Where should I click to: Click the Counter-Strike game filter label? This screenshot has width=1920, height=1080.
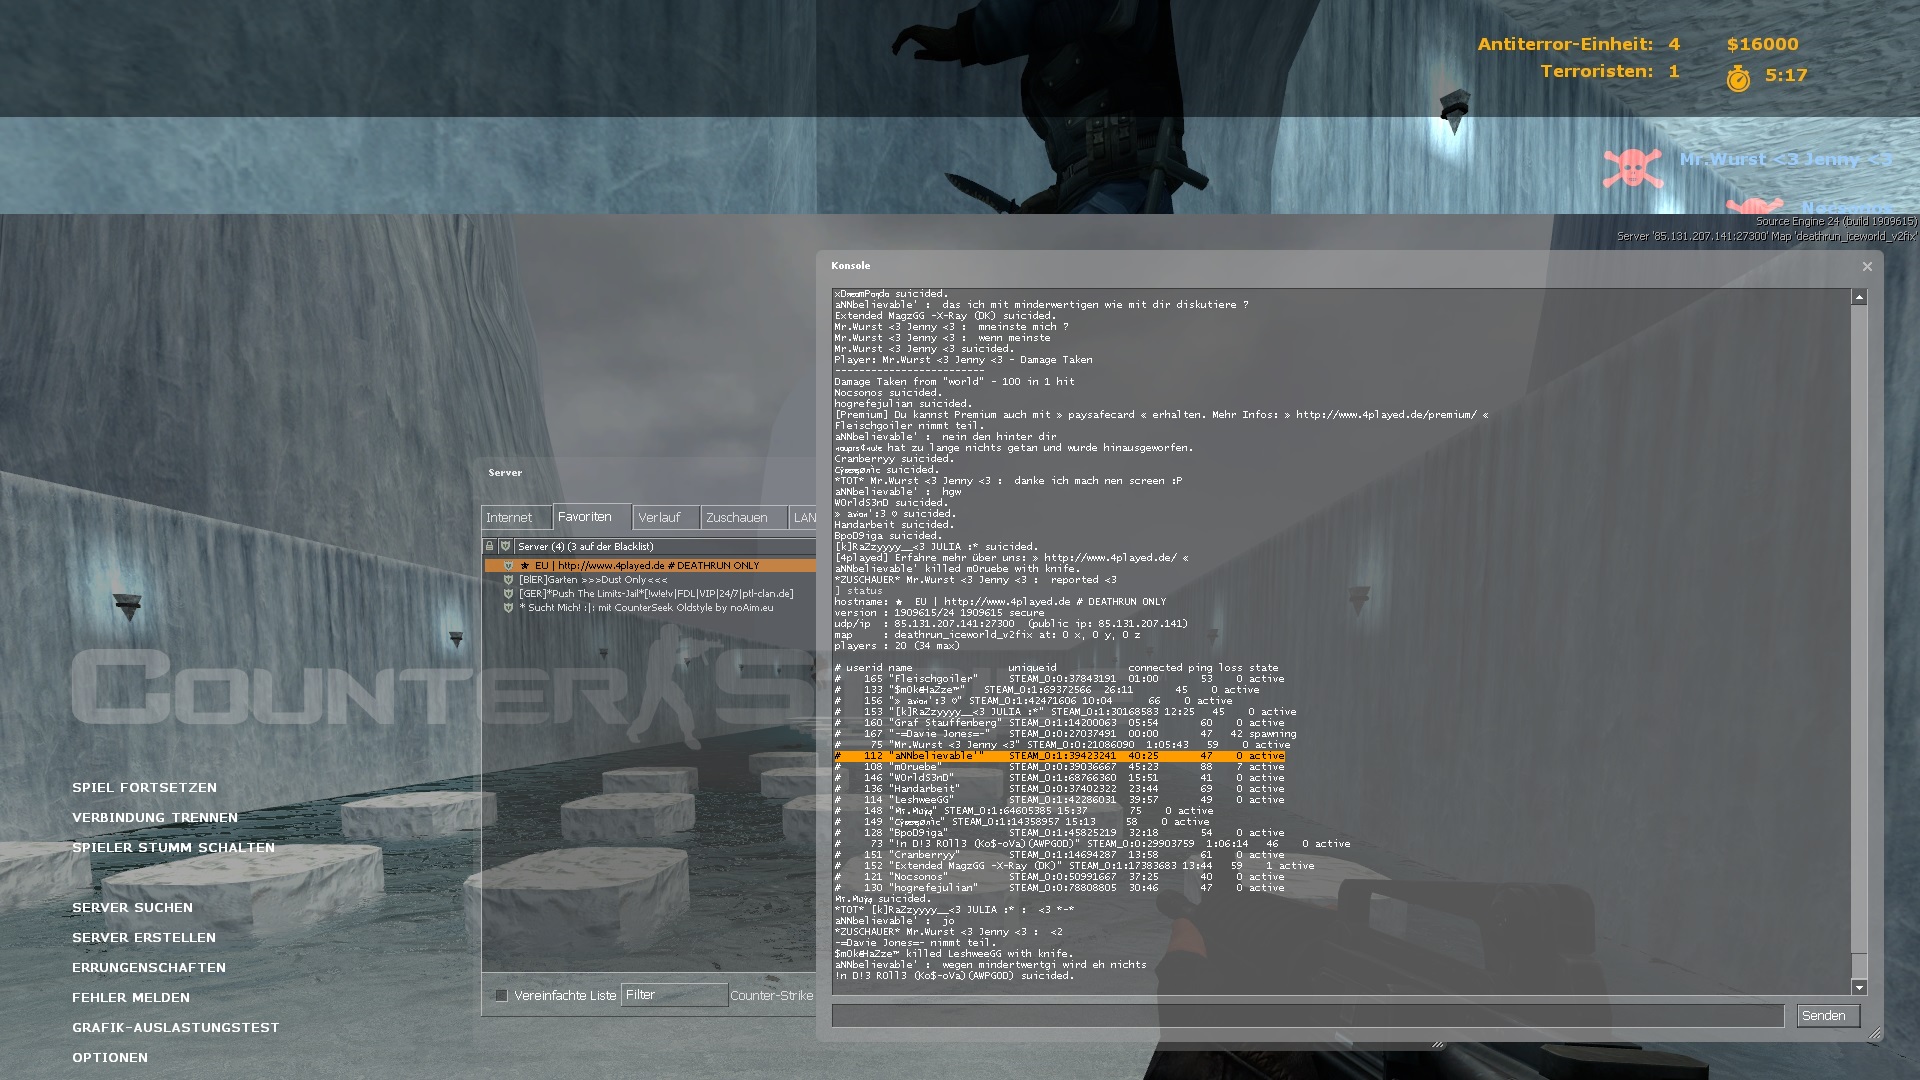pos(771,996)
